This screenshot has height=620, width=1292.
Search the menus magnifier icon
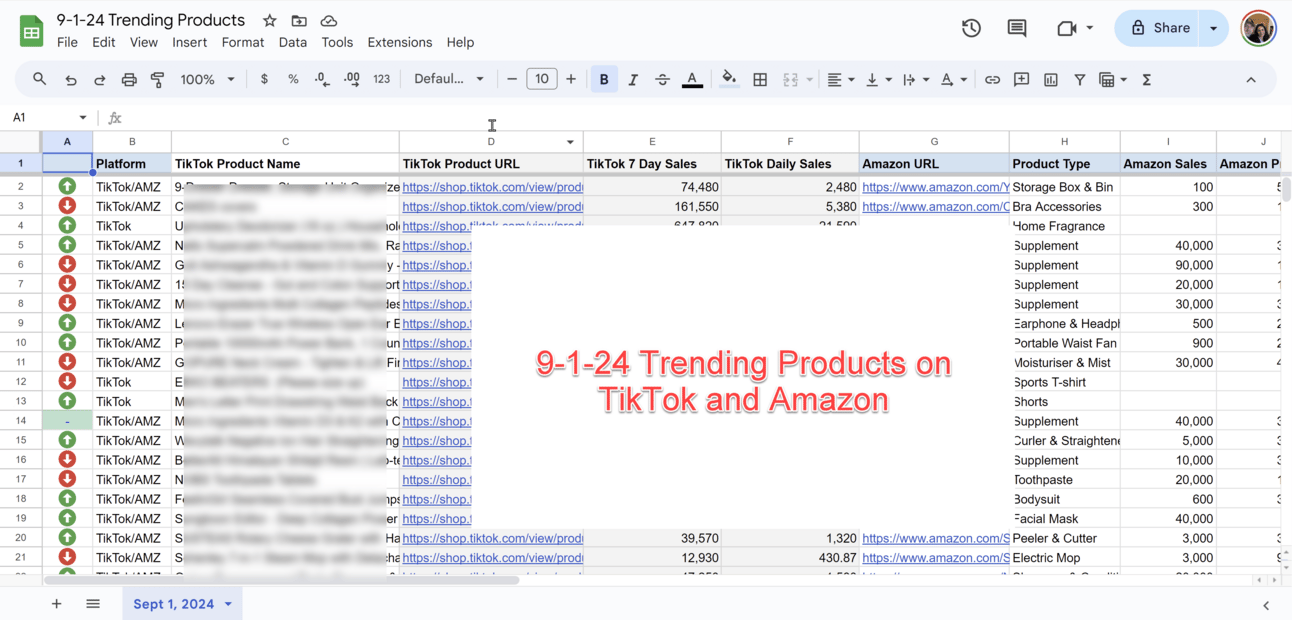coord(39,79)
